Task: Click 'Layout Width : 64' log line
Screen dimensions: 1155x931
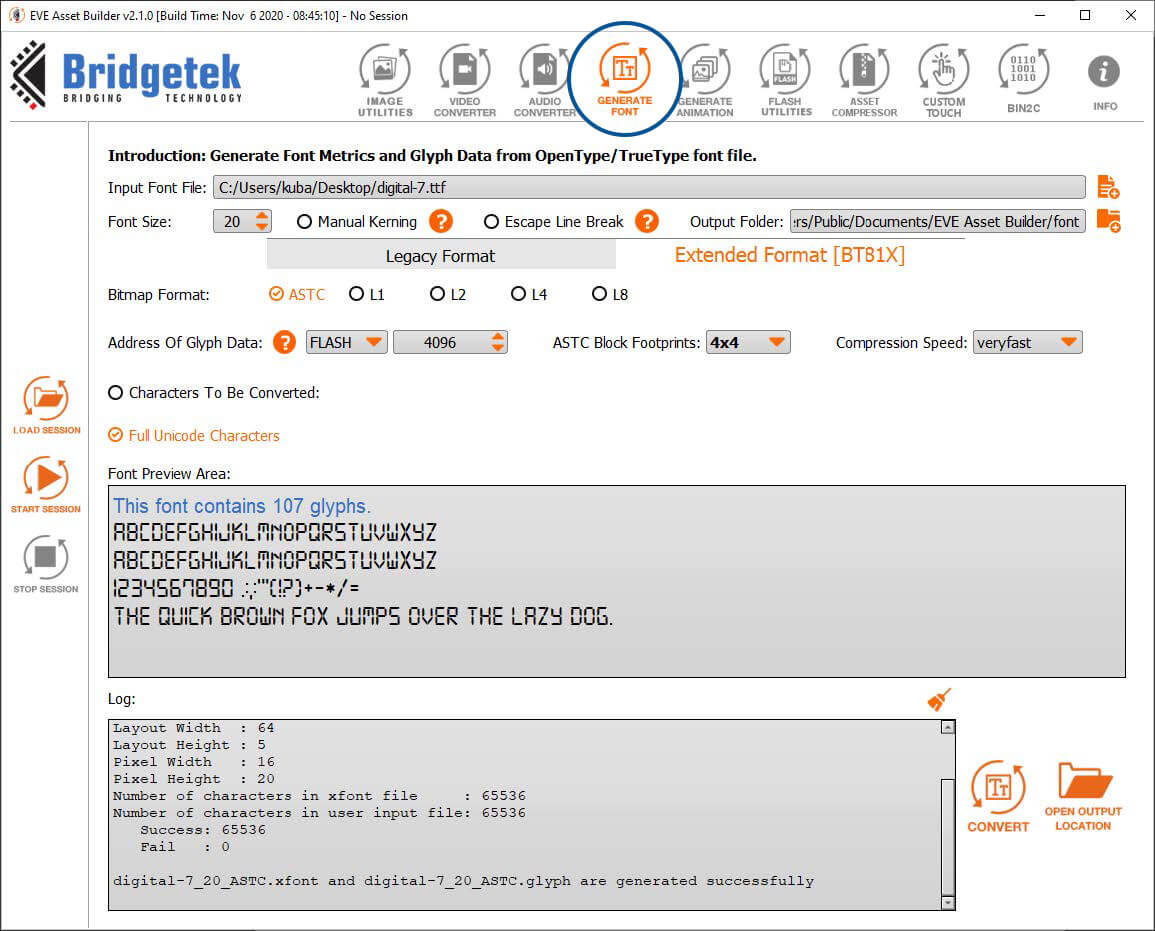Action: click(x=194, y=728)
